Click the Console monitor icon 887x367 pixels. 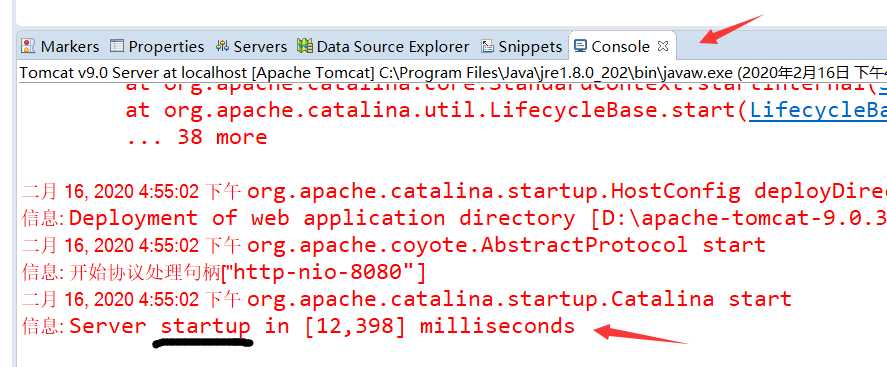click(x=580, y=46)
